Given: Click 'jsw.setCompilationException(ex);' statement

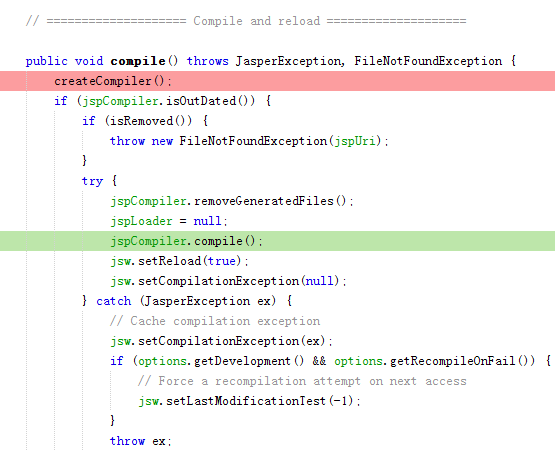Looking at the screenshot, I should coord(222,341).
